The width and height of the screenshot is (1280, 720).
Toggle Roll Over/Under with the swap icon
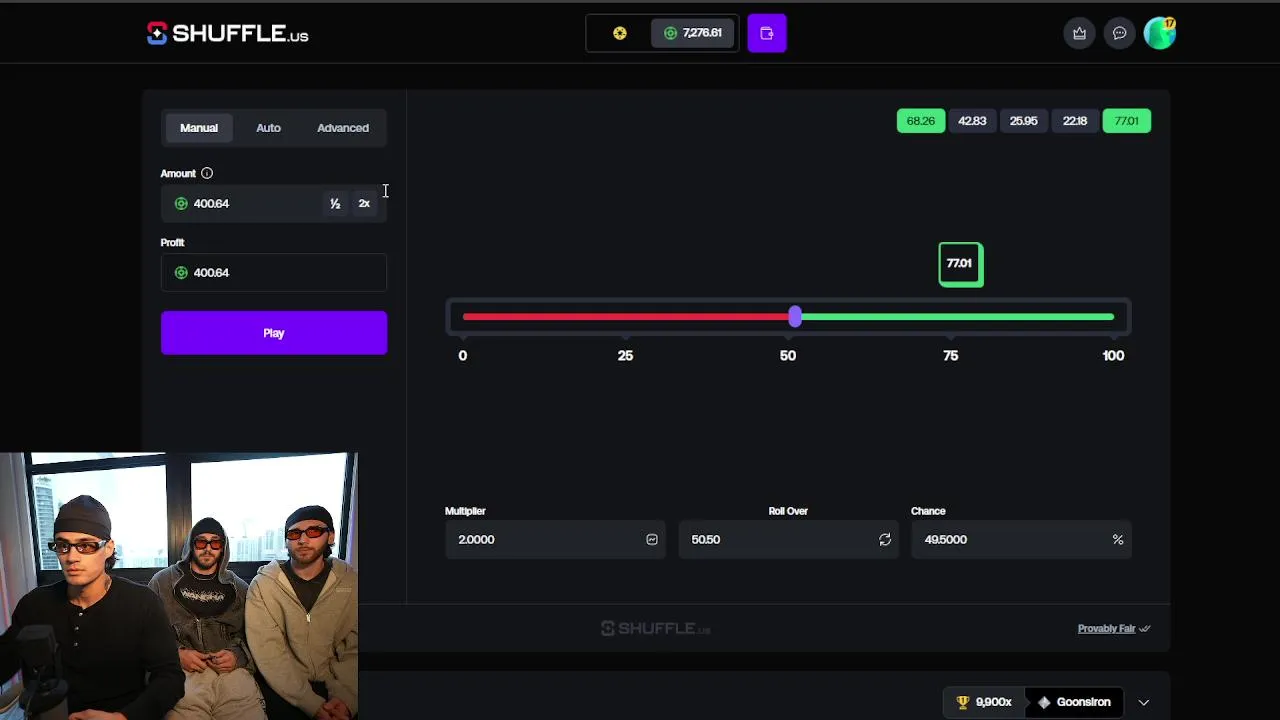[x=885, y=539]
